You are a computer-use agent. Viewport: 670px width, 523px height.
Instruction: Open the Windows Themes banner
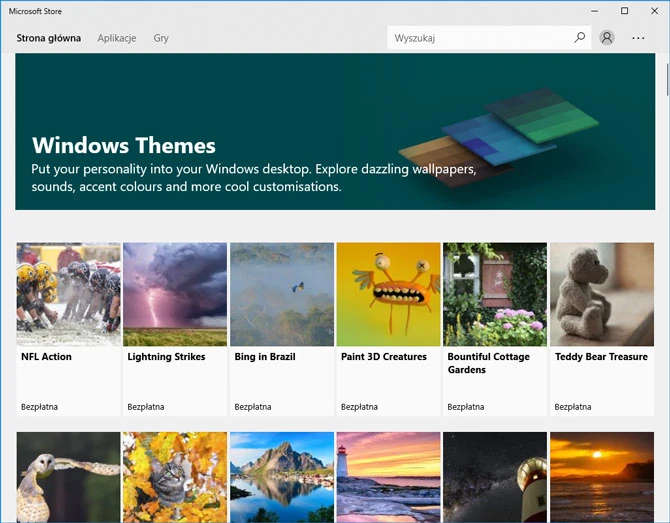tap(334, 132)
